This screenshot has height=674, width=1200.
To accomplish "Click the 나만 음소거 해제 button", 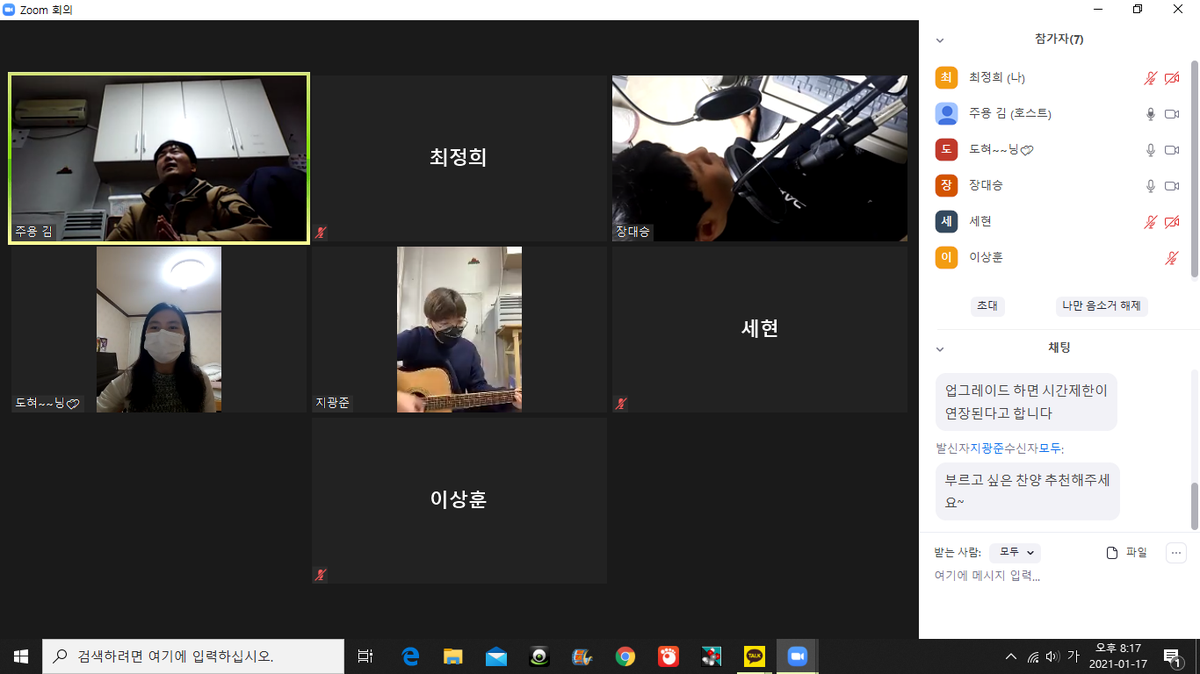I will point(1102,306).
